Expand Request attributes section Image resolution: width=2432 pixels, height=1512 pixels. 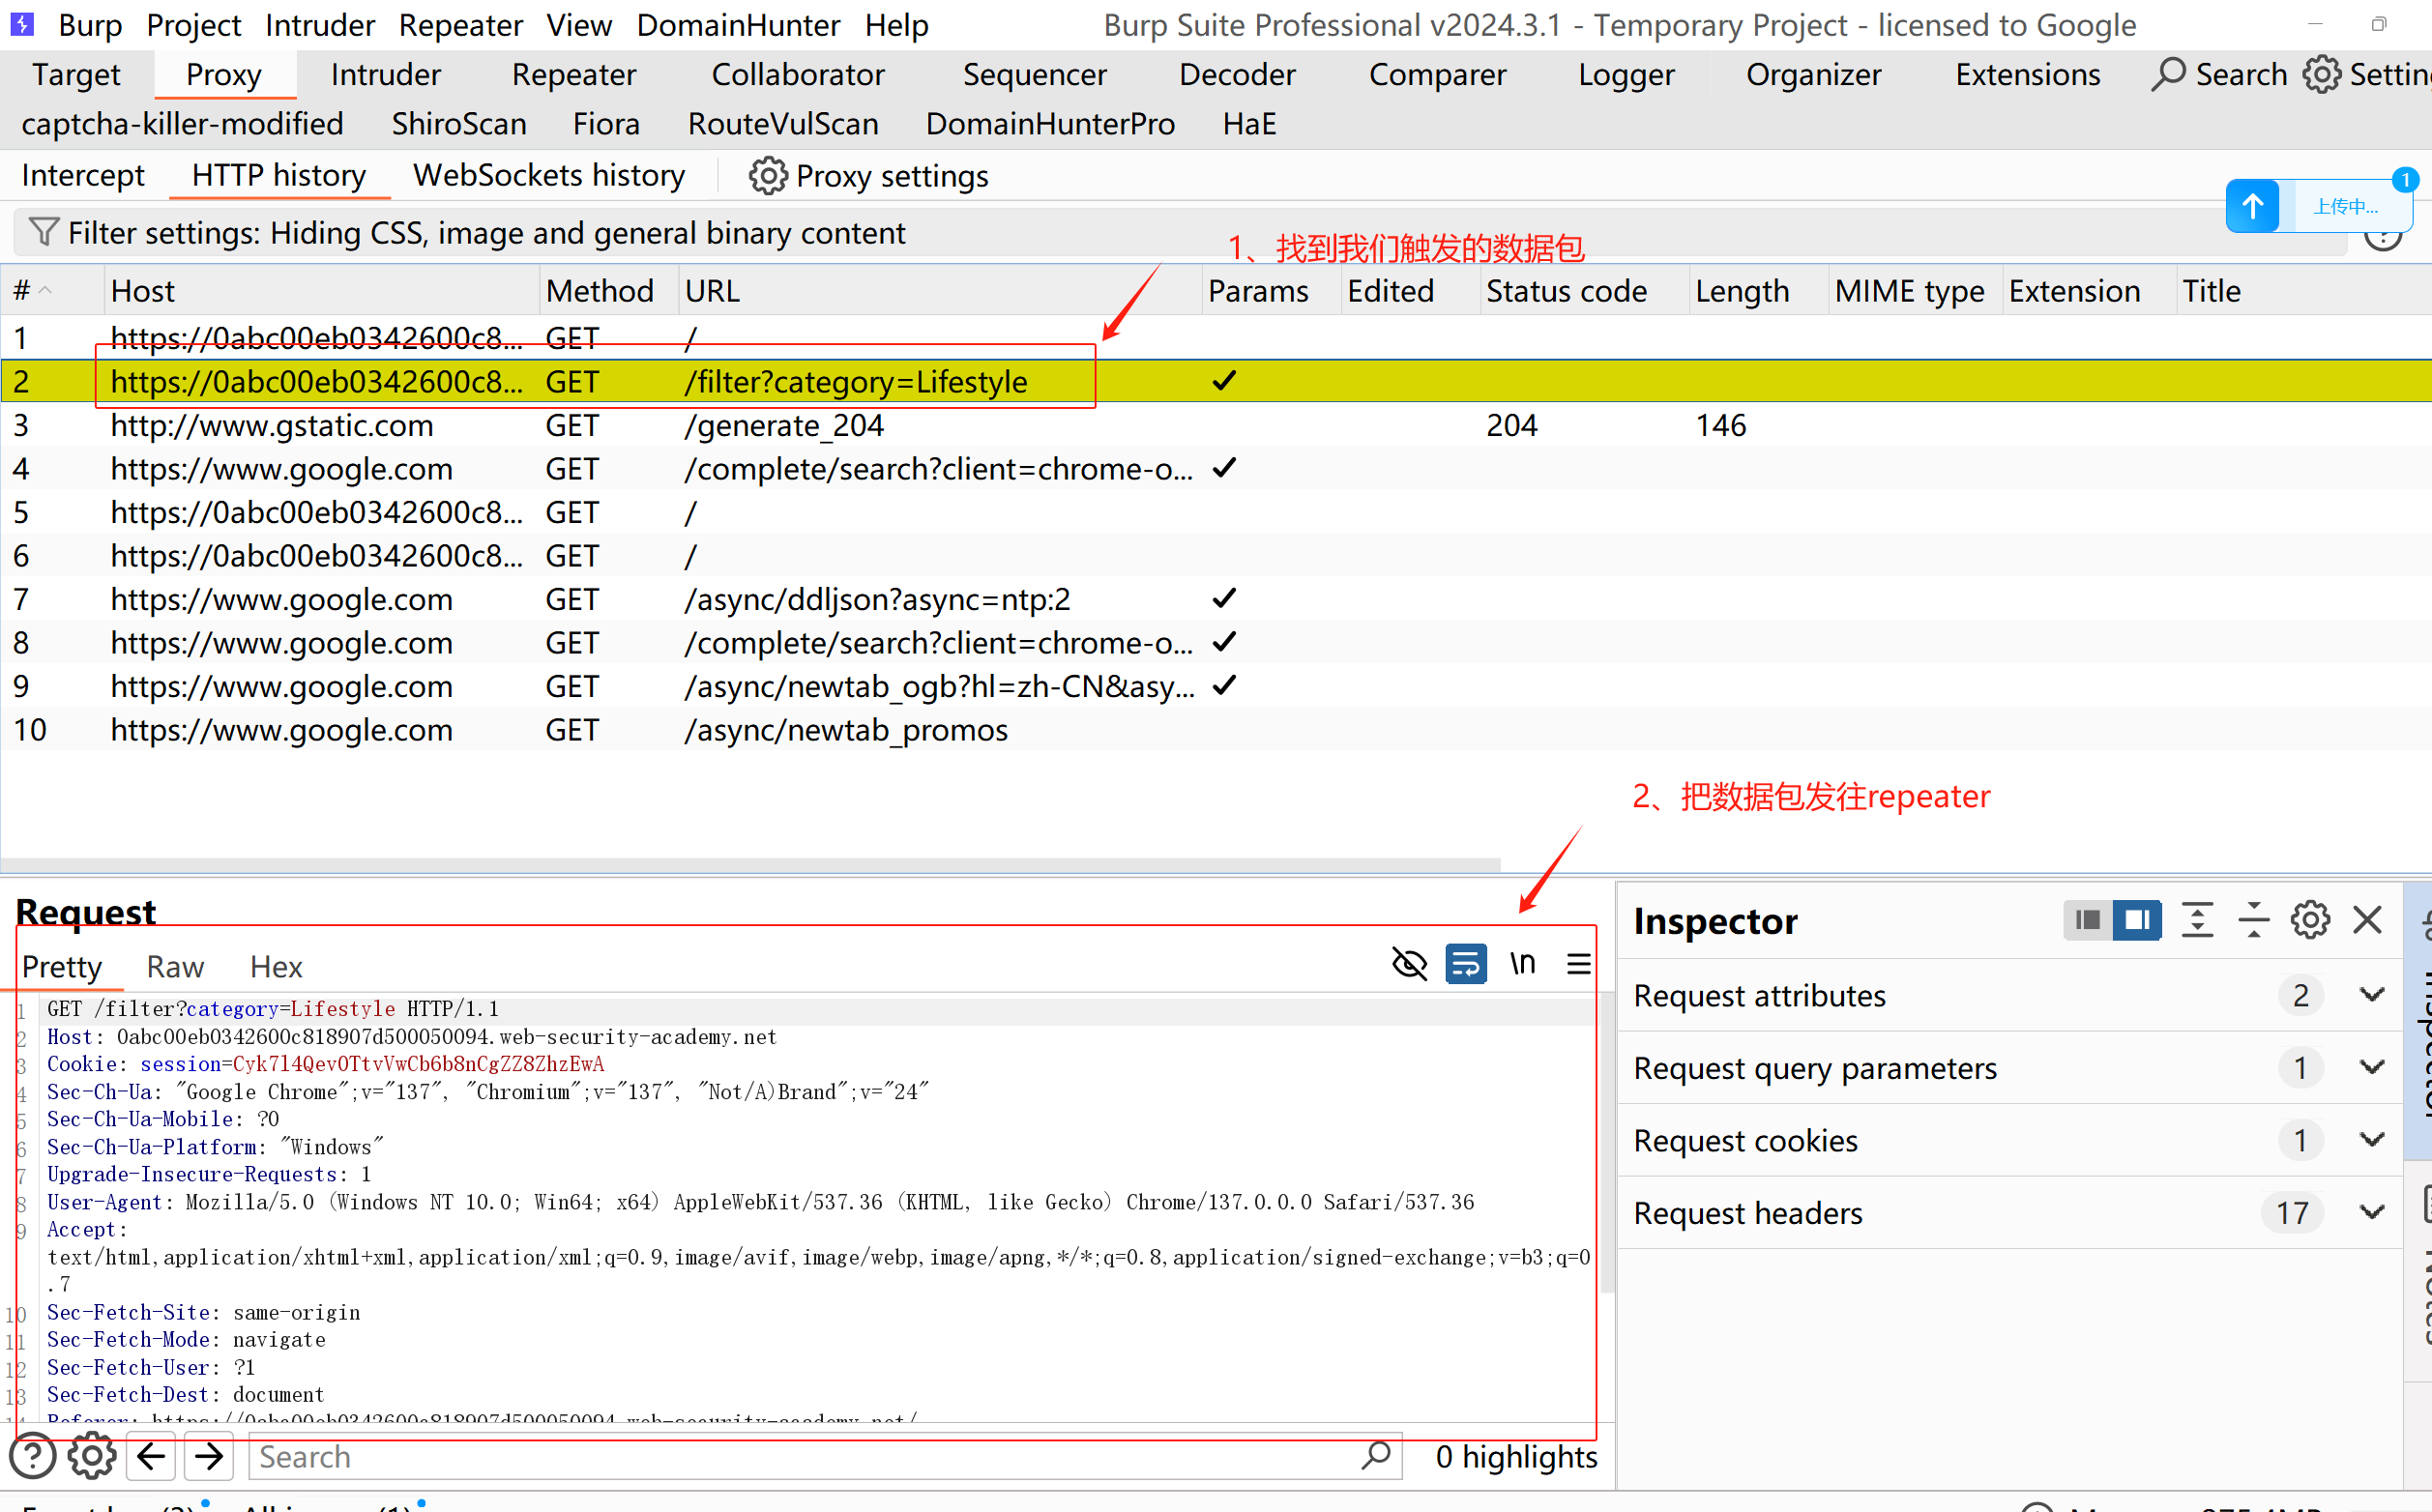(x=2371, y=995)
